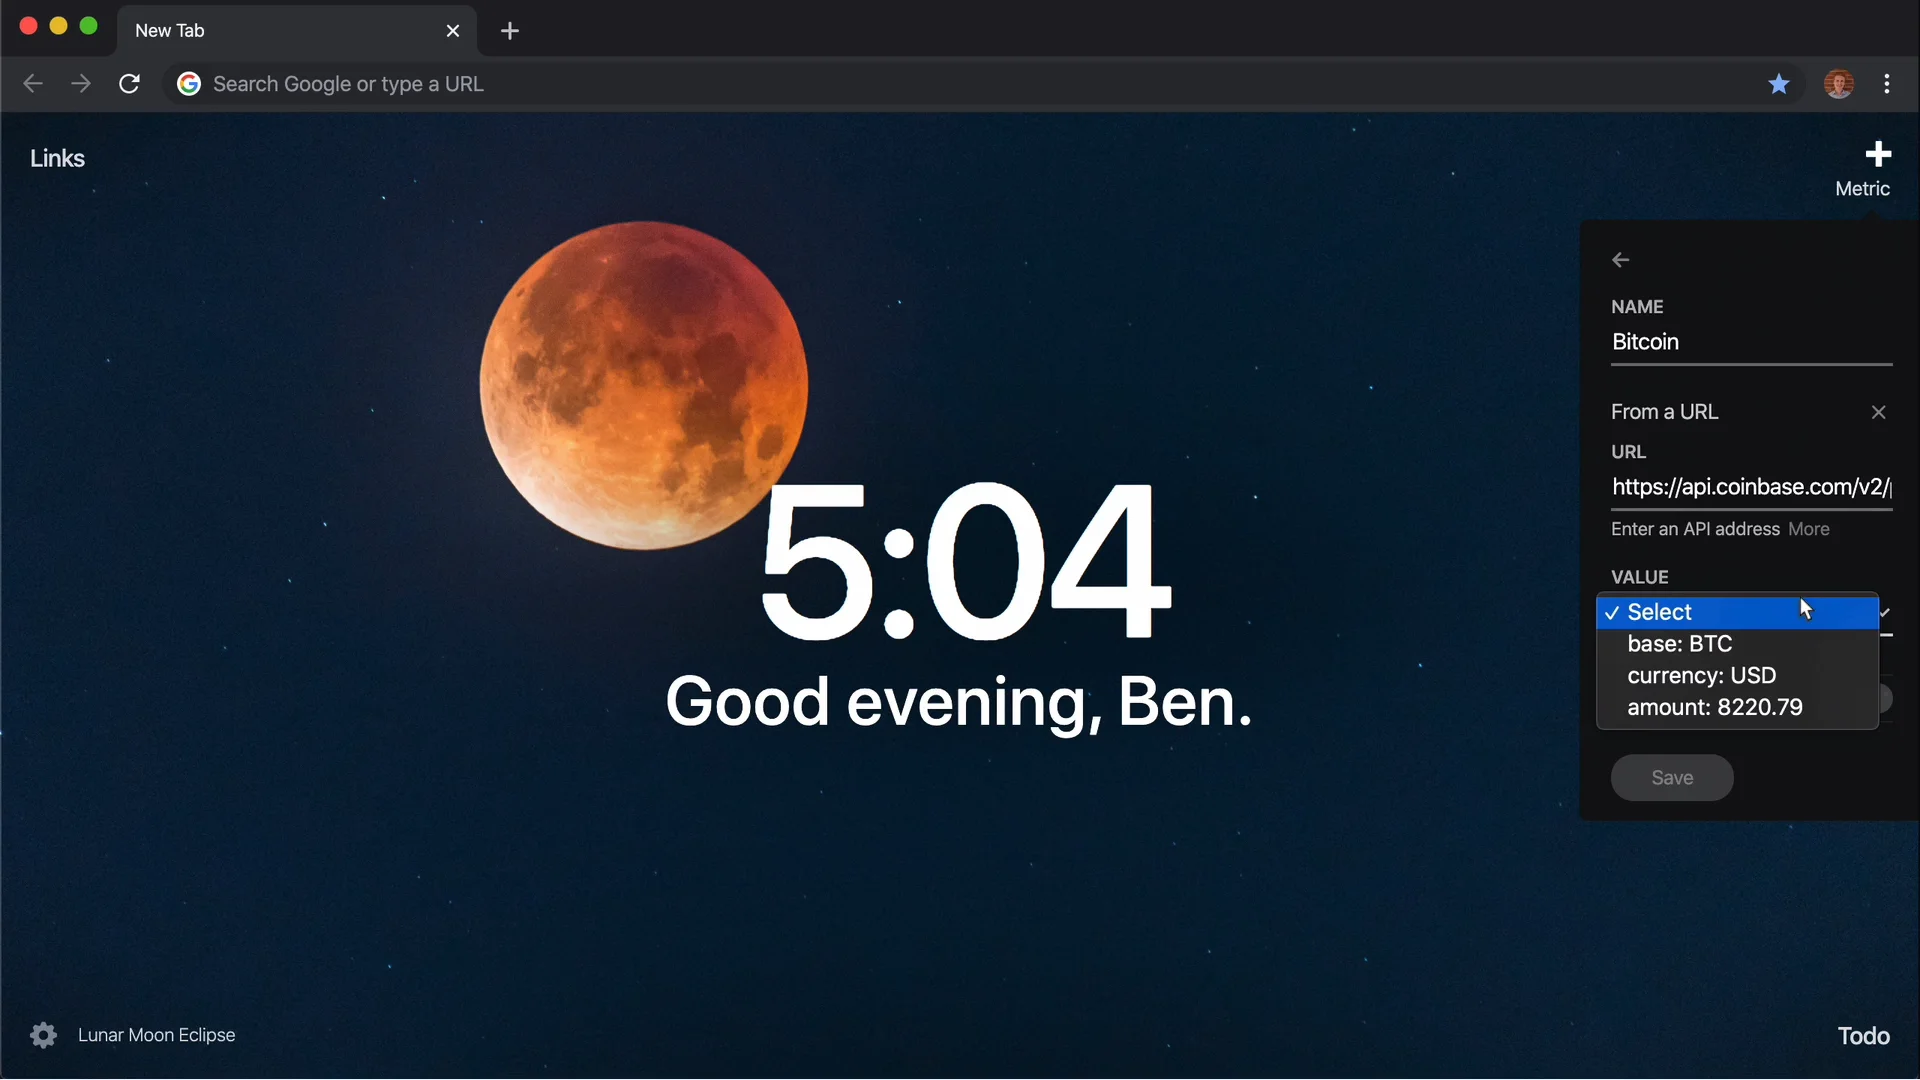Go back using the metric panel arrow
Screen dimensions: 1920x1080
(x=1620, y=260)
